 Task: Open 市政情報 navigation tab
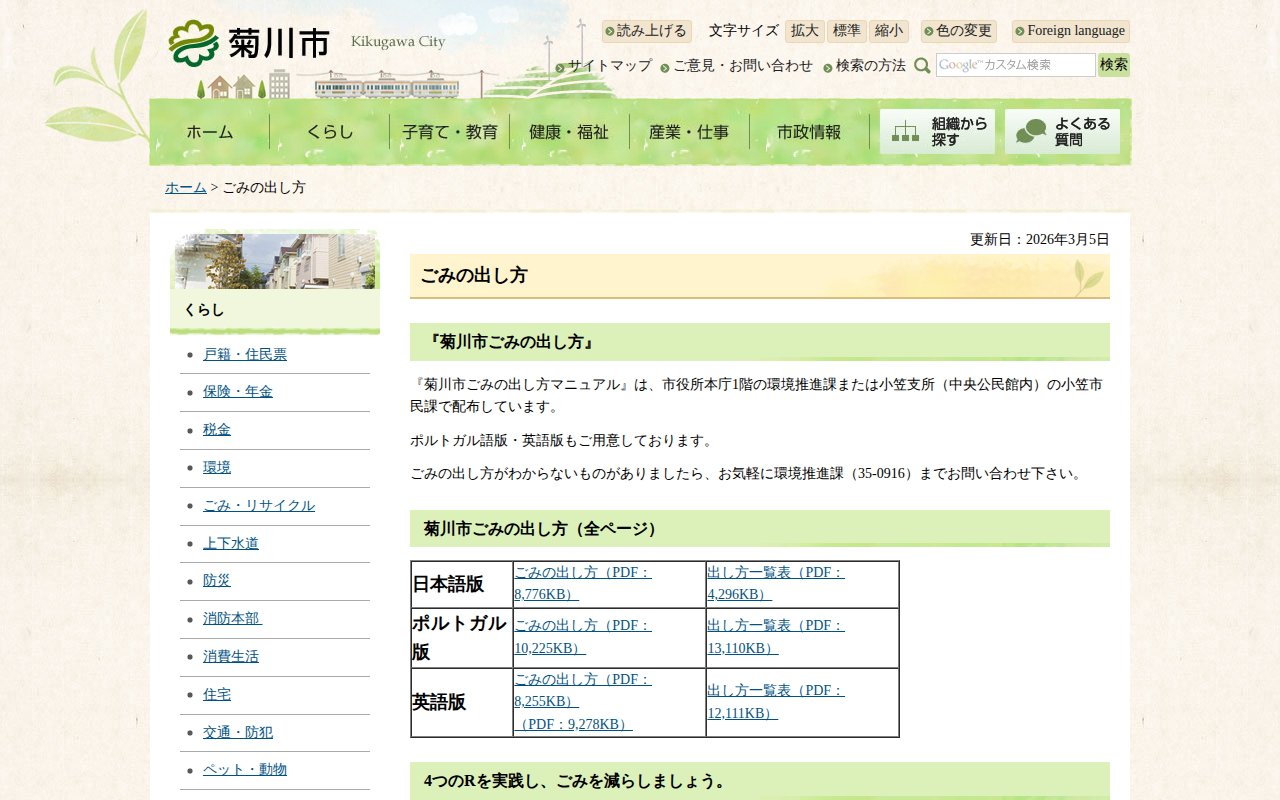809,132
